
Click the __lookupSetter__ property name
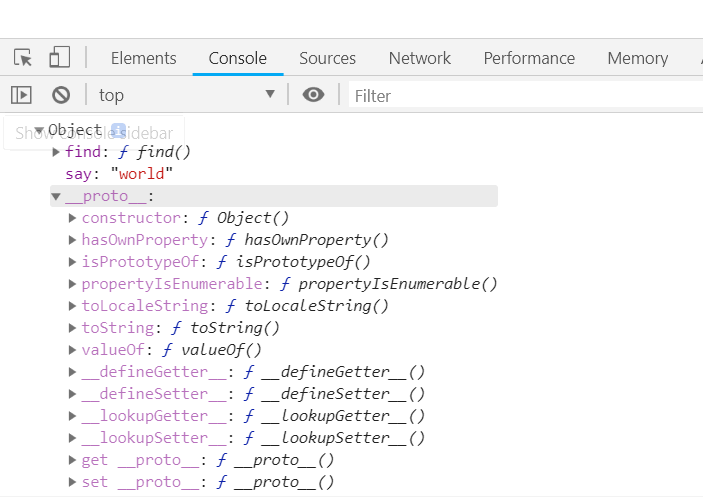pyautogui.click(x=154, y=438)
